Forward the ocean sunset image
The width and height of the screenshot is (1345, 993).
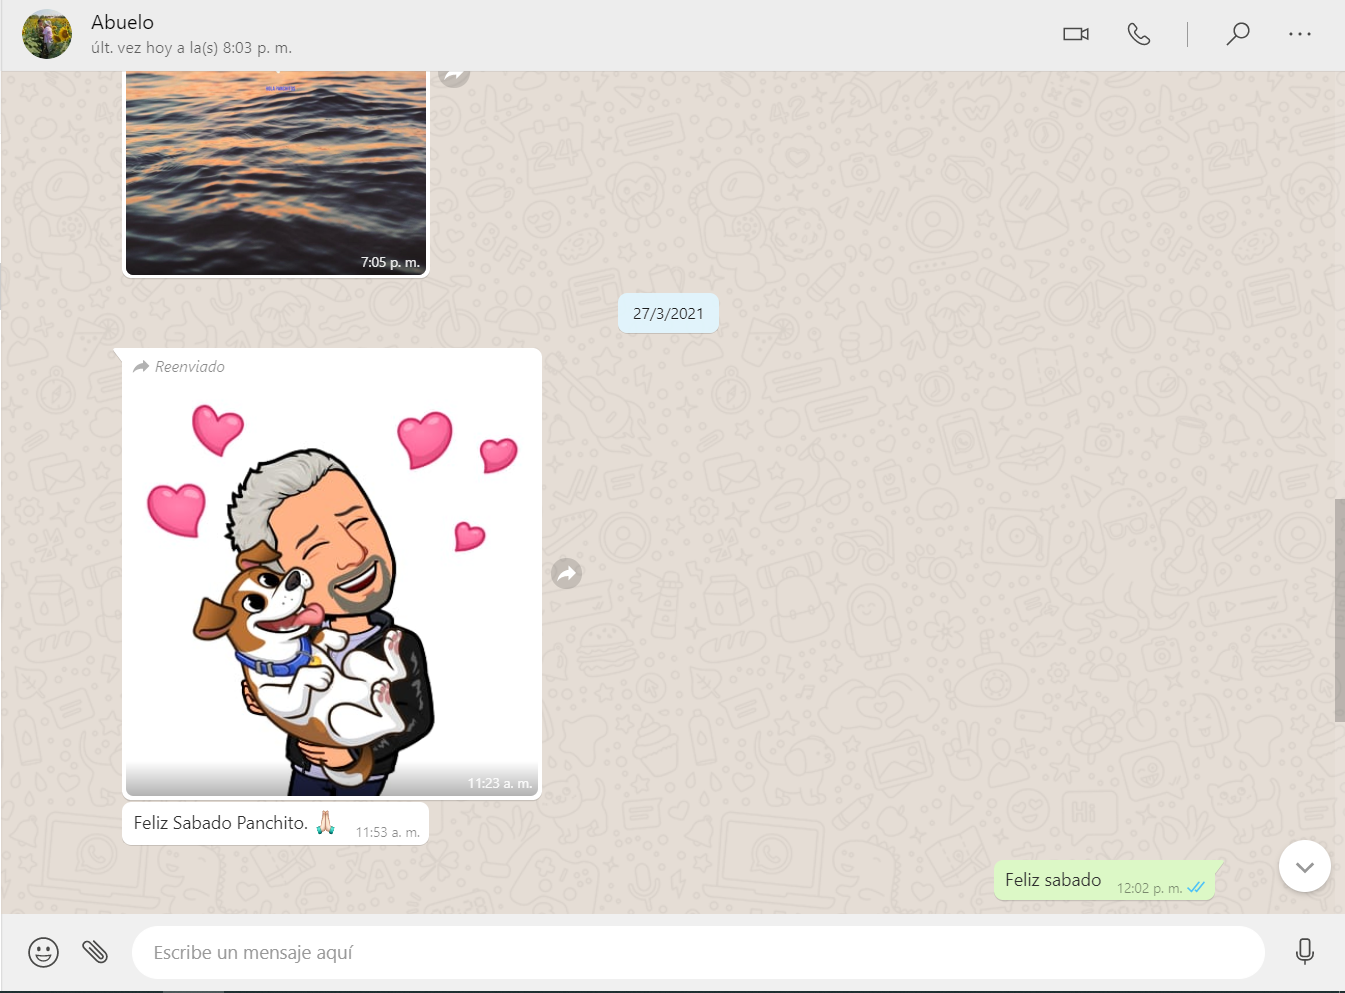pos(454,76)
